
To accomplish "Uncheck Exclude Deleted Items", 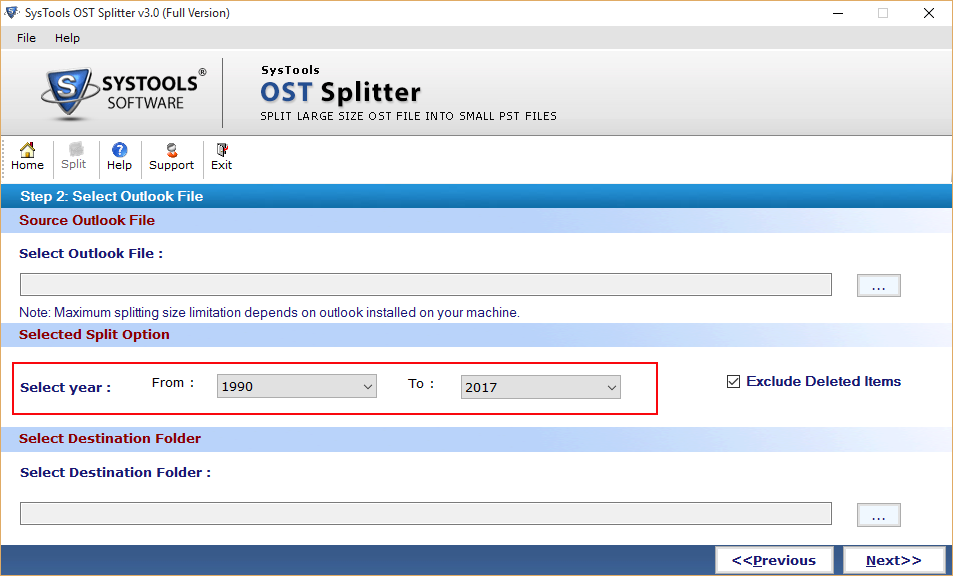I will coord(734,382).
